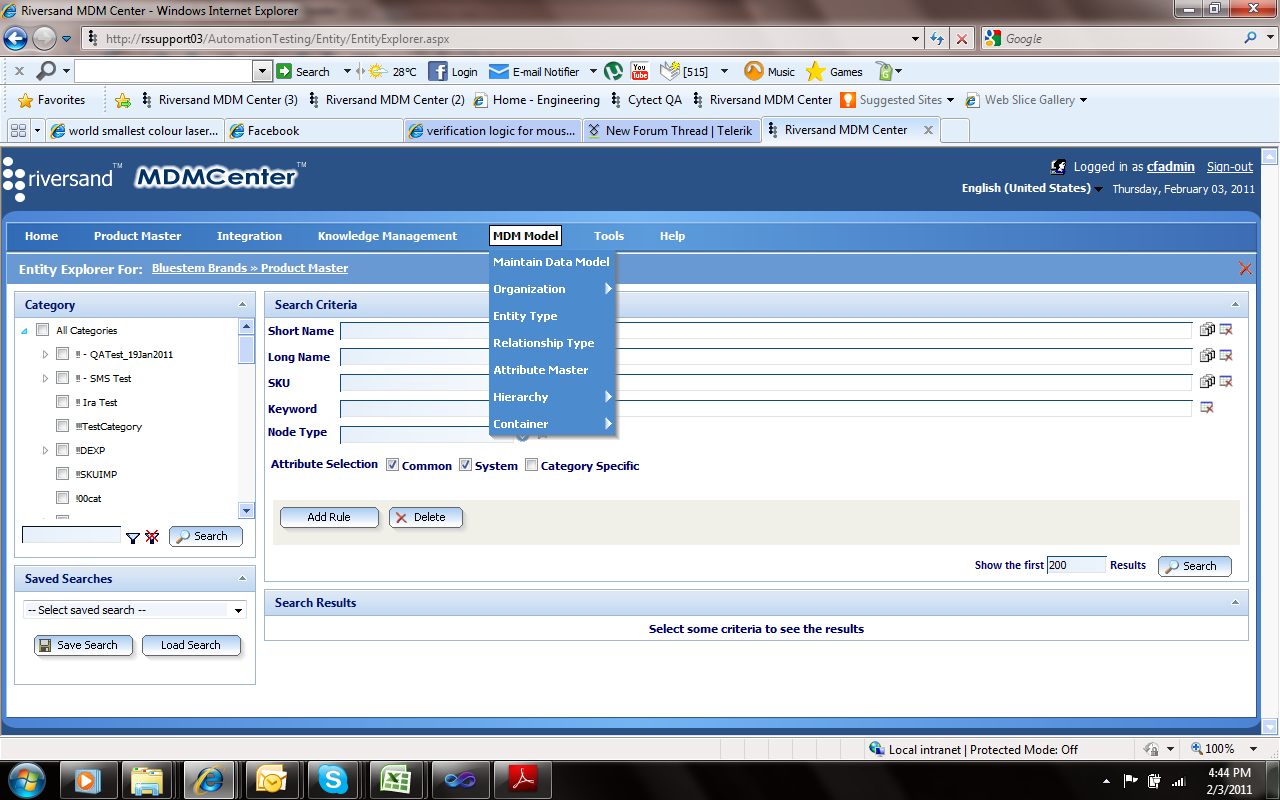Refresh the page with the address bar refresh icon
The height and width of the screenshot is (800, 1280).
point(937,39)
